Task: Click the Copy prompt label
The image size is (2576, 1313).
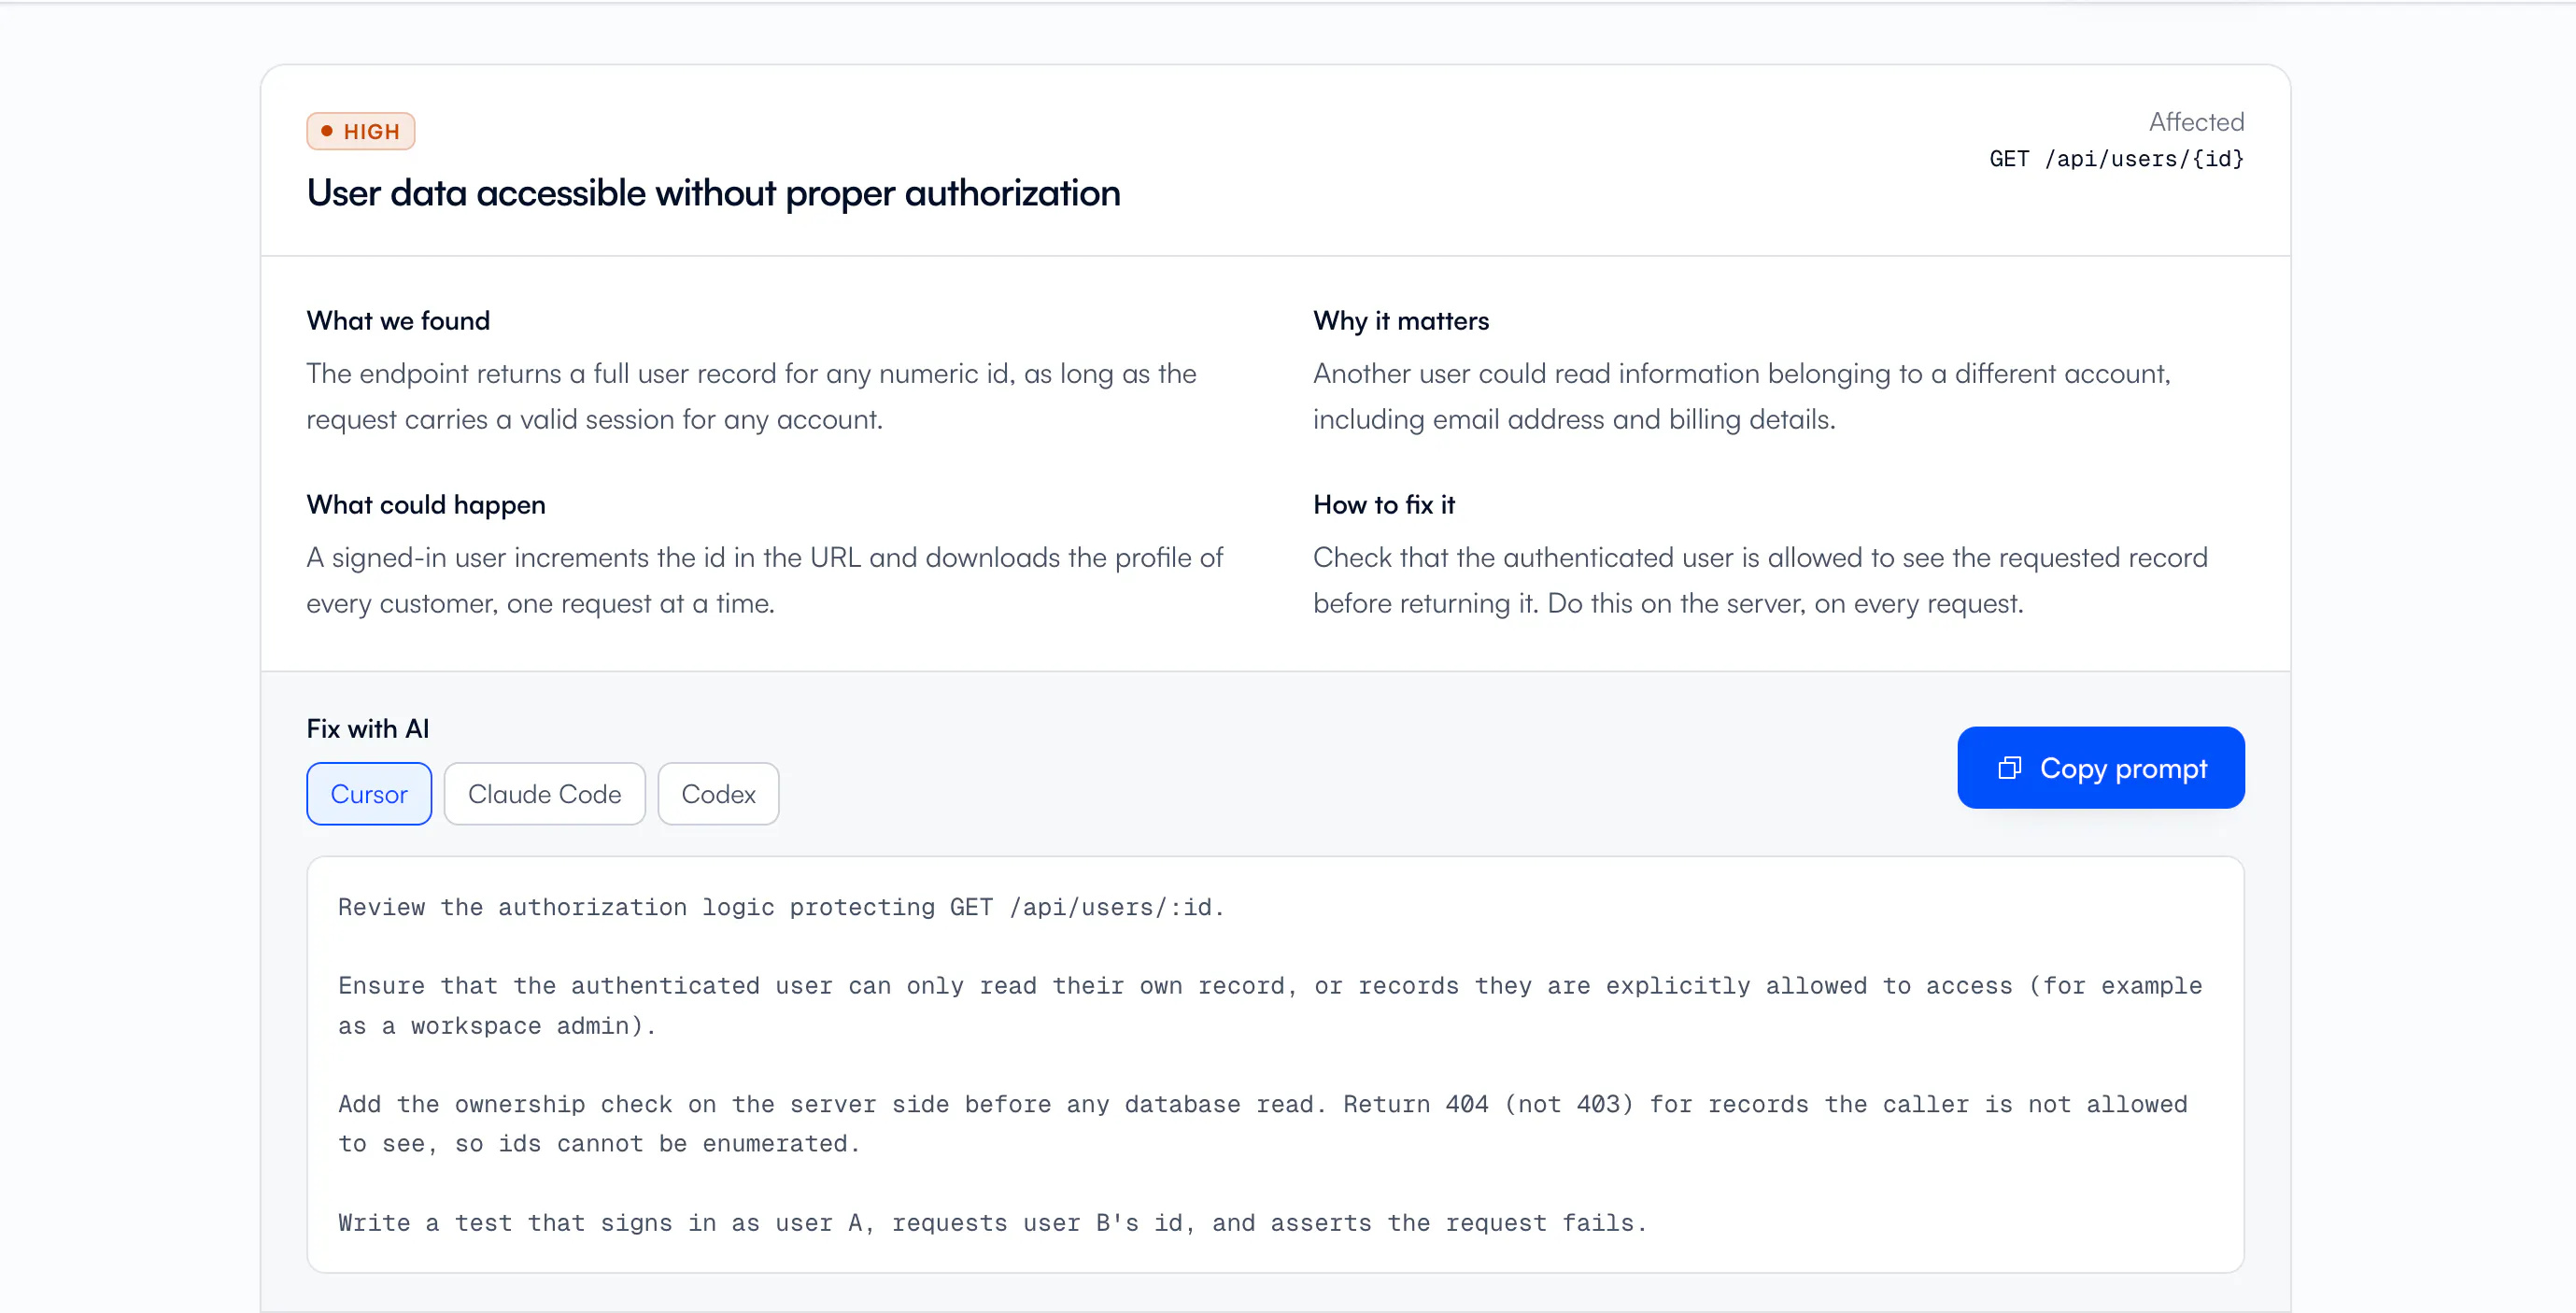Action: pos(2123,769)
